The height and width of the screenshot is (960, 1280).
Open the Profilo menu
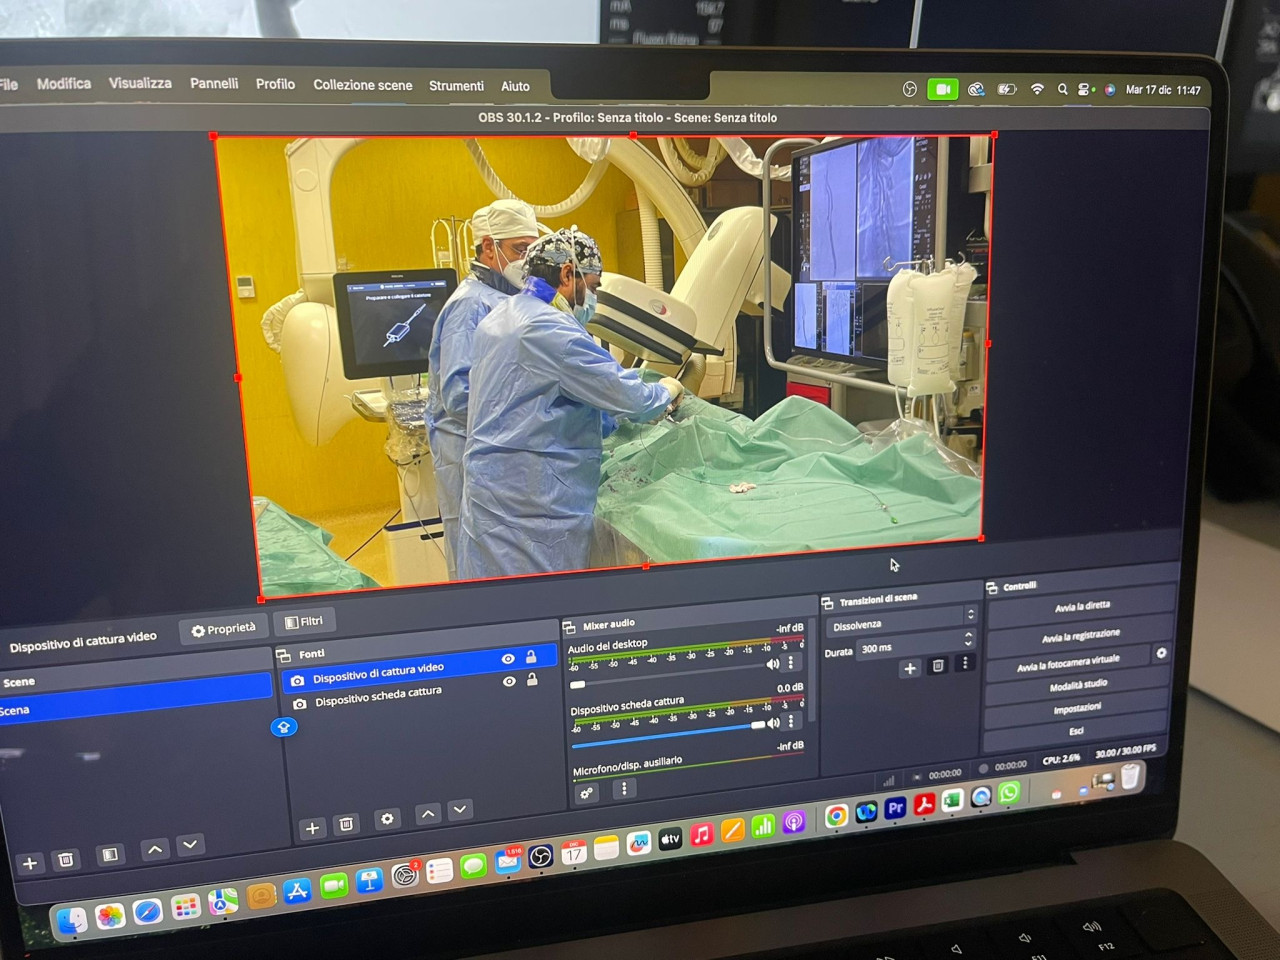(275, 84)
